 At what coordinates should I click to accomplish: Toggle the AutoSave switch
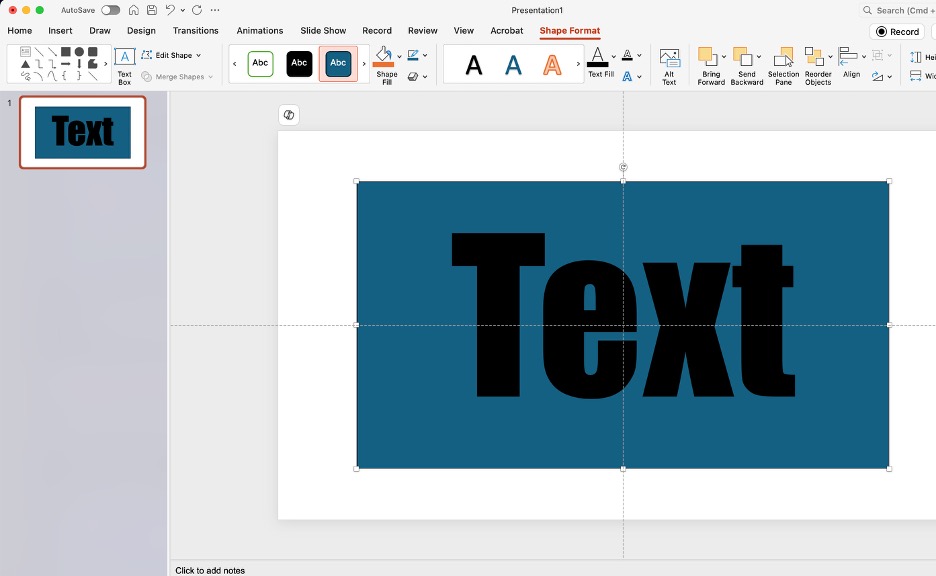110,10
